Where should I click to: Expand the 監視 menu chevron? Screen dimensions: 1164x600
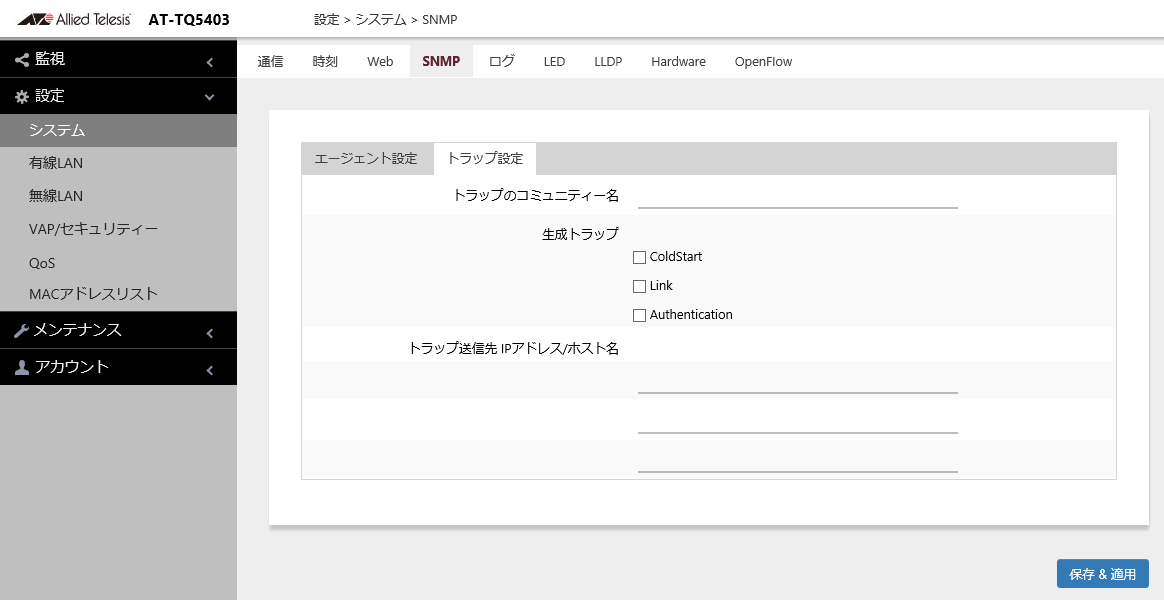pos(210,62)
